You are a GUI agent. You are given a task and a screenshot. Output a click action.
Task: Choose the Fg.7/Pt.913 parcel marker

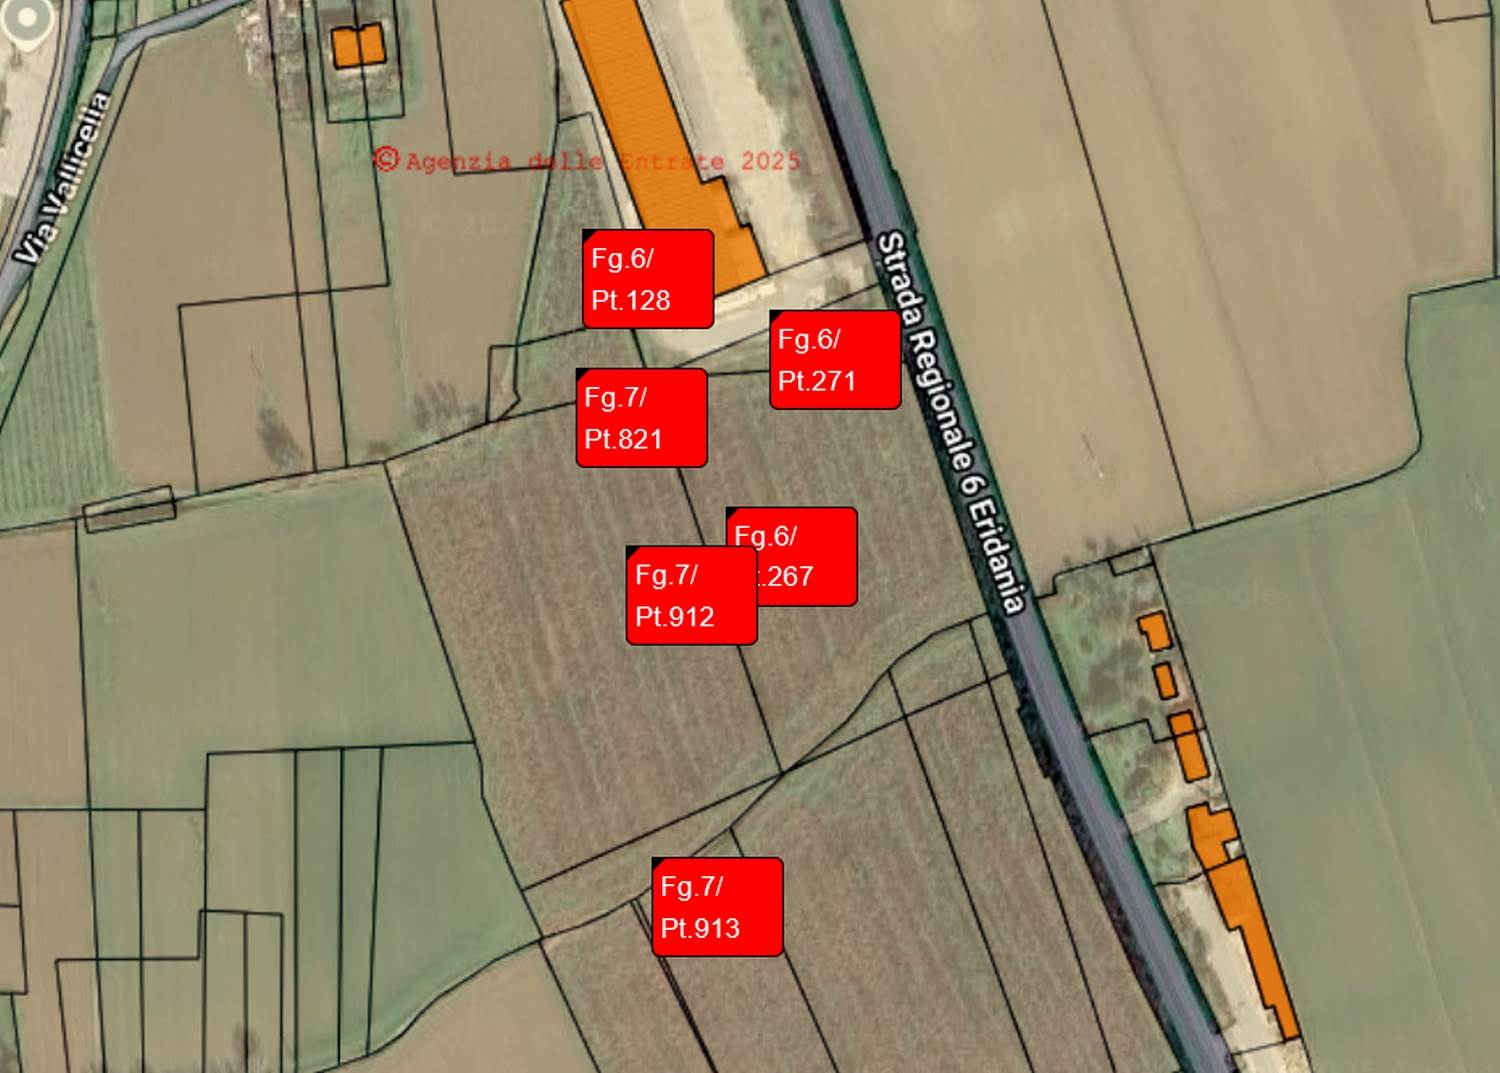pos(717,906)
